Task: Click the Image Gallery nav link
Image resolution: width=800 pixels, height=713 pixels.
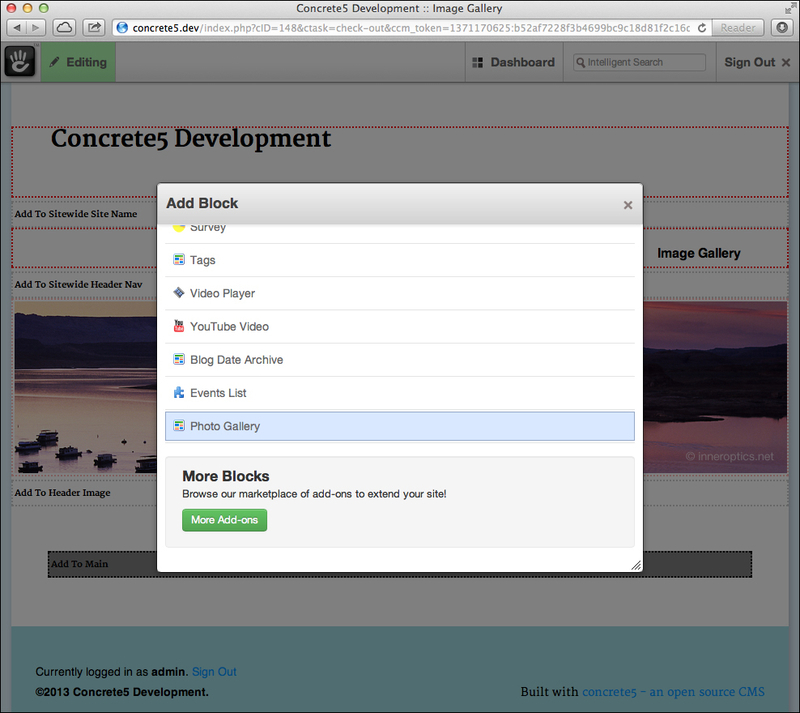Action: pyautogui.click(x=698, y=253)
